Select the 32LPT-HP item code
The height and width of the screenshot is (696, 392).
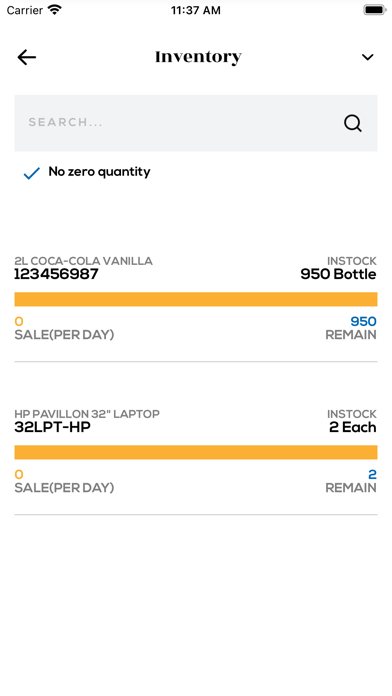tap(52, 427)
